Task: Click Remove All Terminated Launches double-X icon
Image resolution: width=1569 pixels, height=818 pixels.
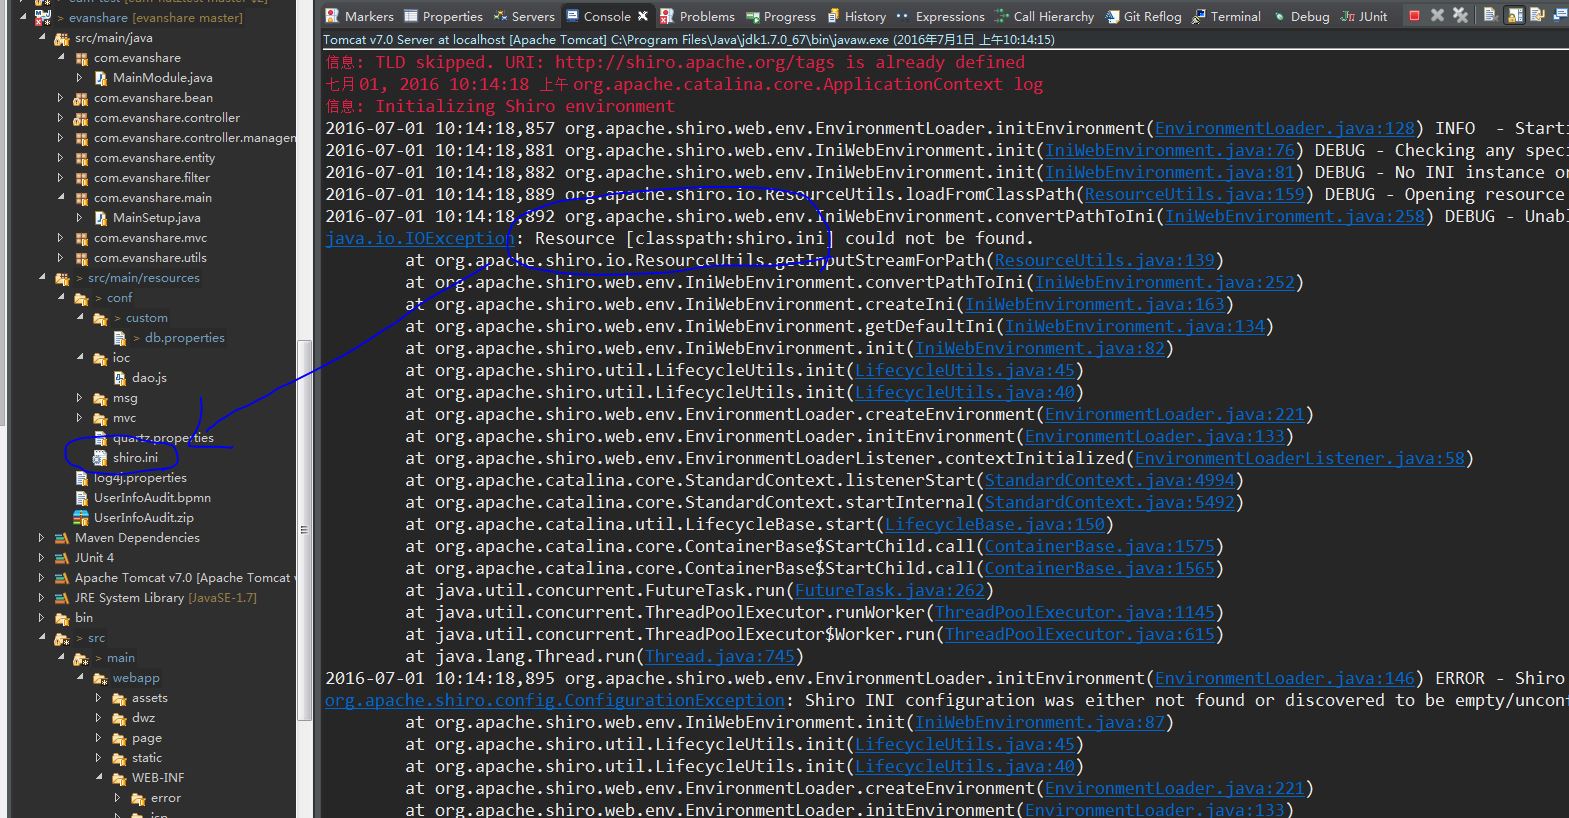Action: 1461,16
